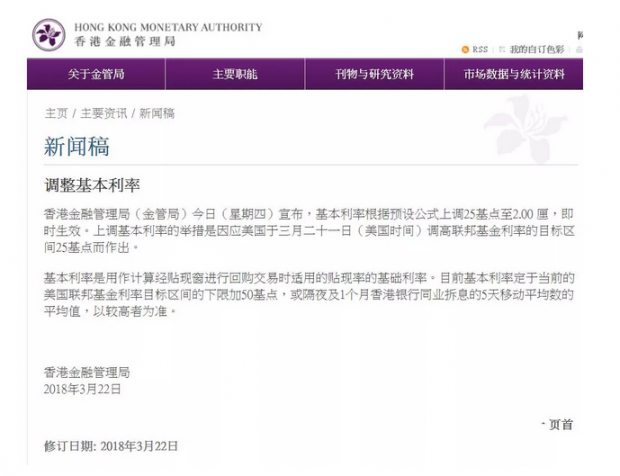620x476 pixels.
Task: Open the 主要职能 navigation menu
Action: [x=235, y=74]
